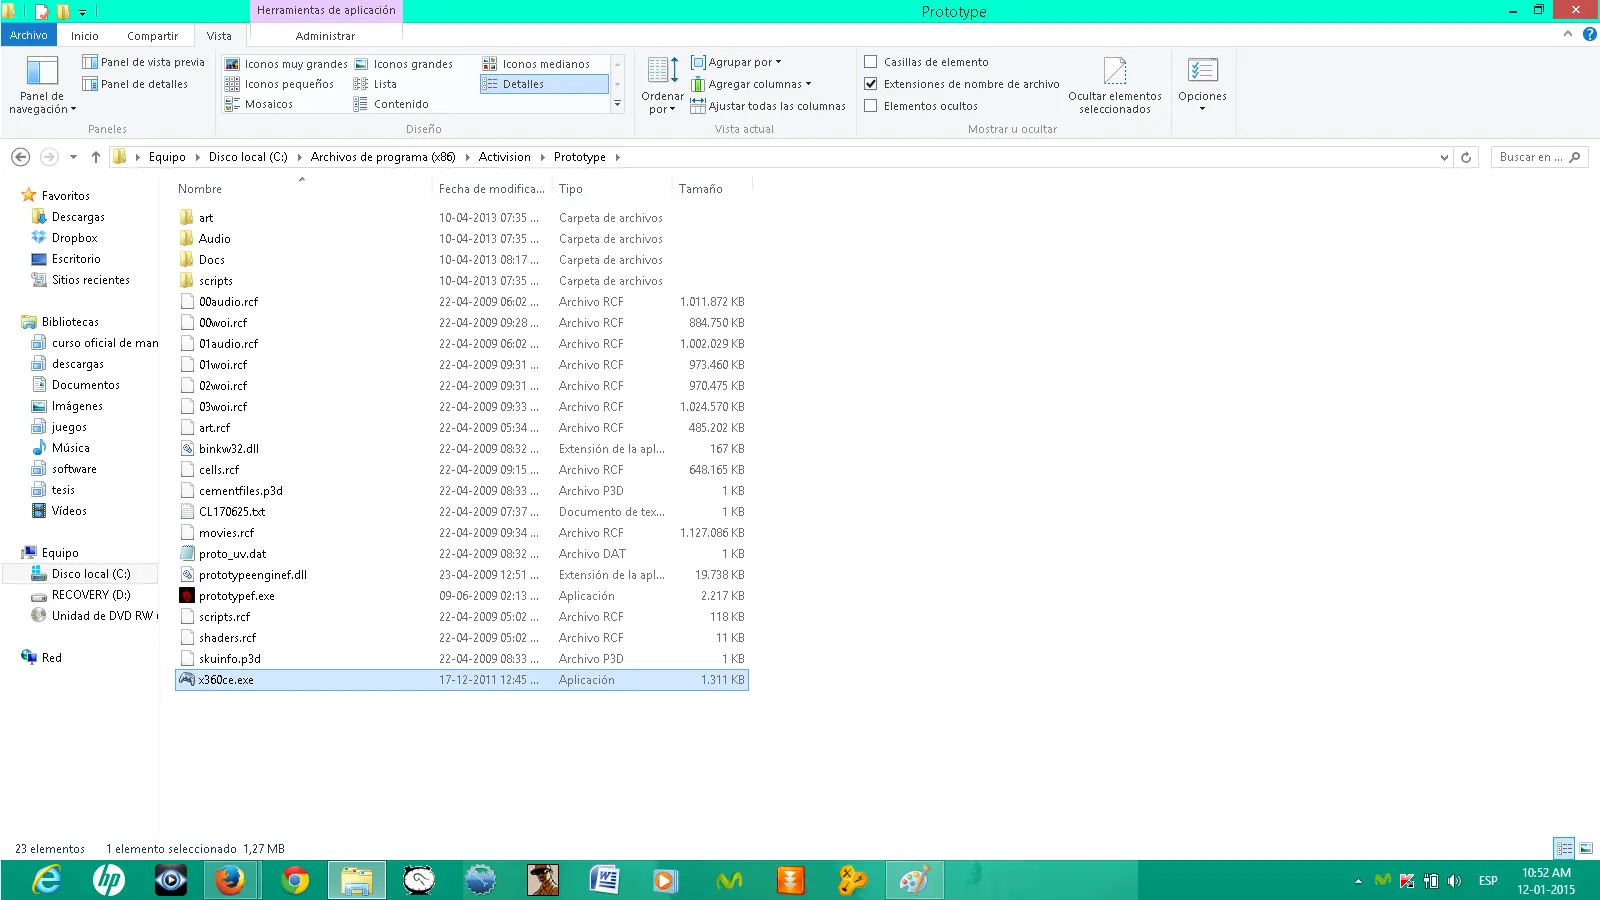Screen dimensions: 1600x900
Task: Click Ocultar elementos seleccionados
Action: [1115, 85]
